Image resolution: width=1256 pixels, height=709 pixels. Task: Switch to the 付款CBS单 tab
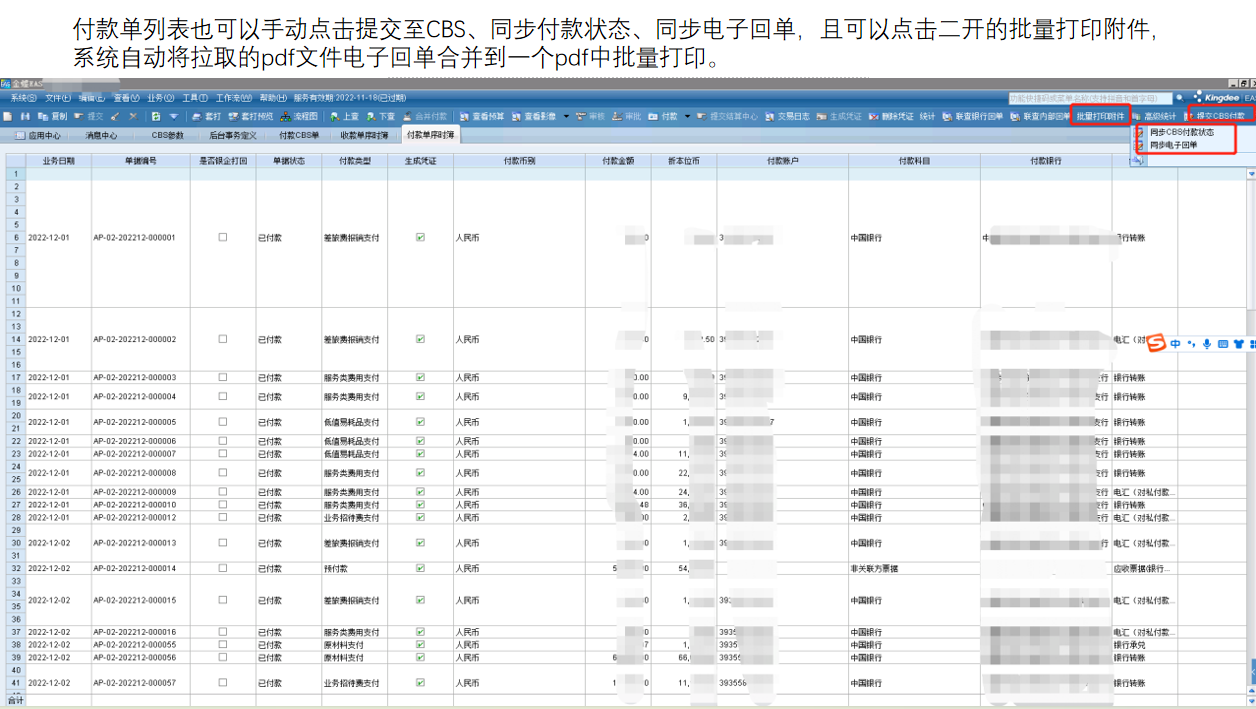tap(299, 134)
